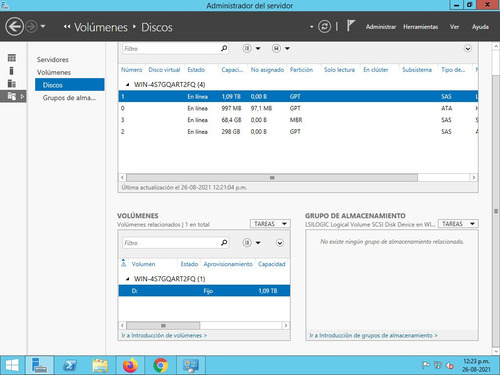The height and width of the screenshot is (375, 500).
Task: Open the navigation history dropdown arrow
Action: click(x=43, y=26)
